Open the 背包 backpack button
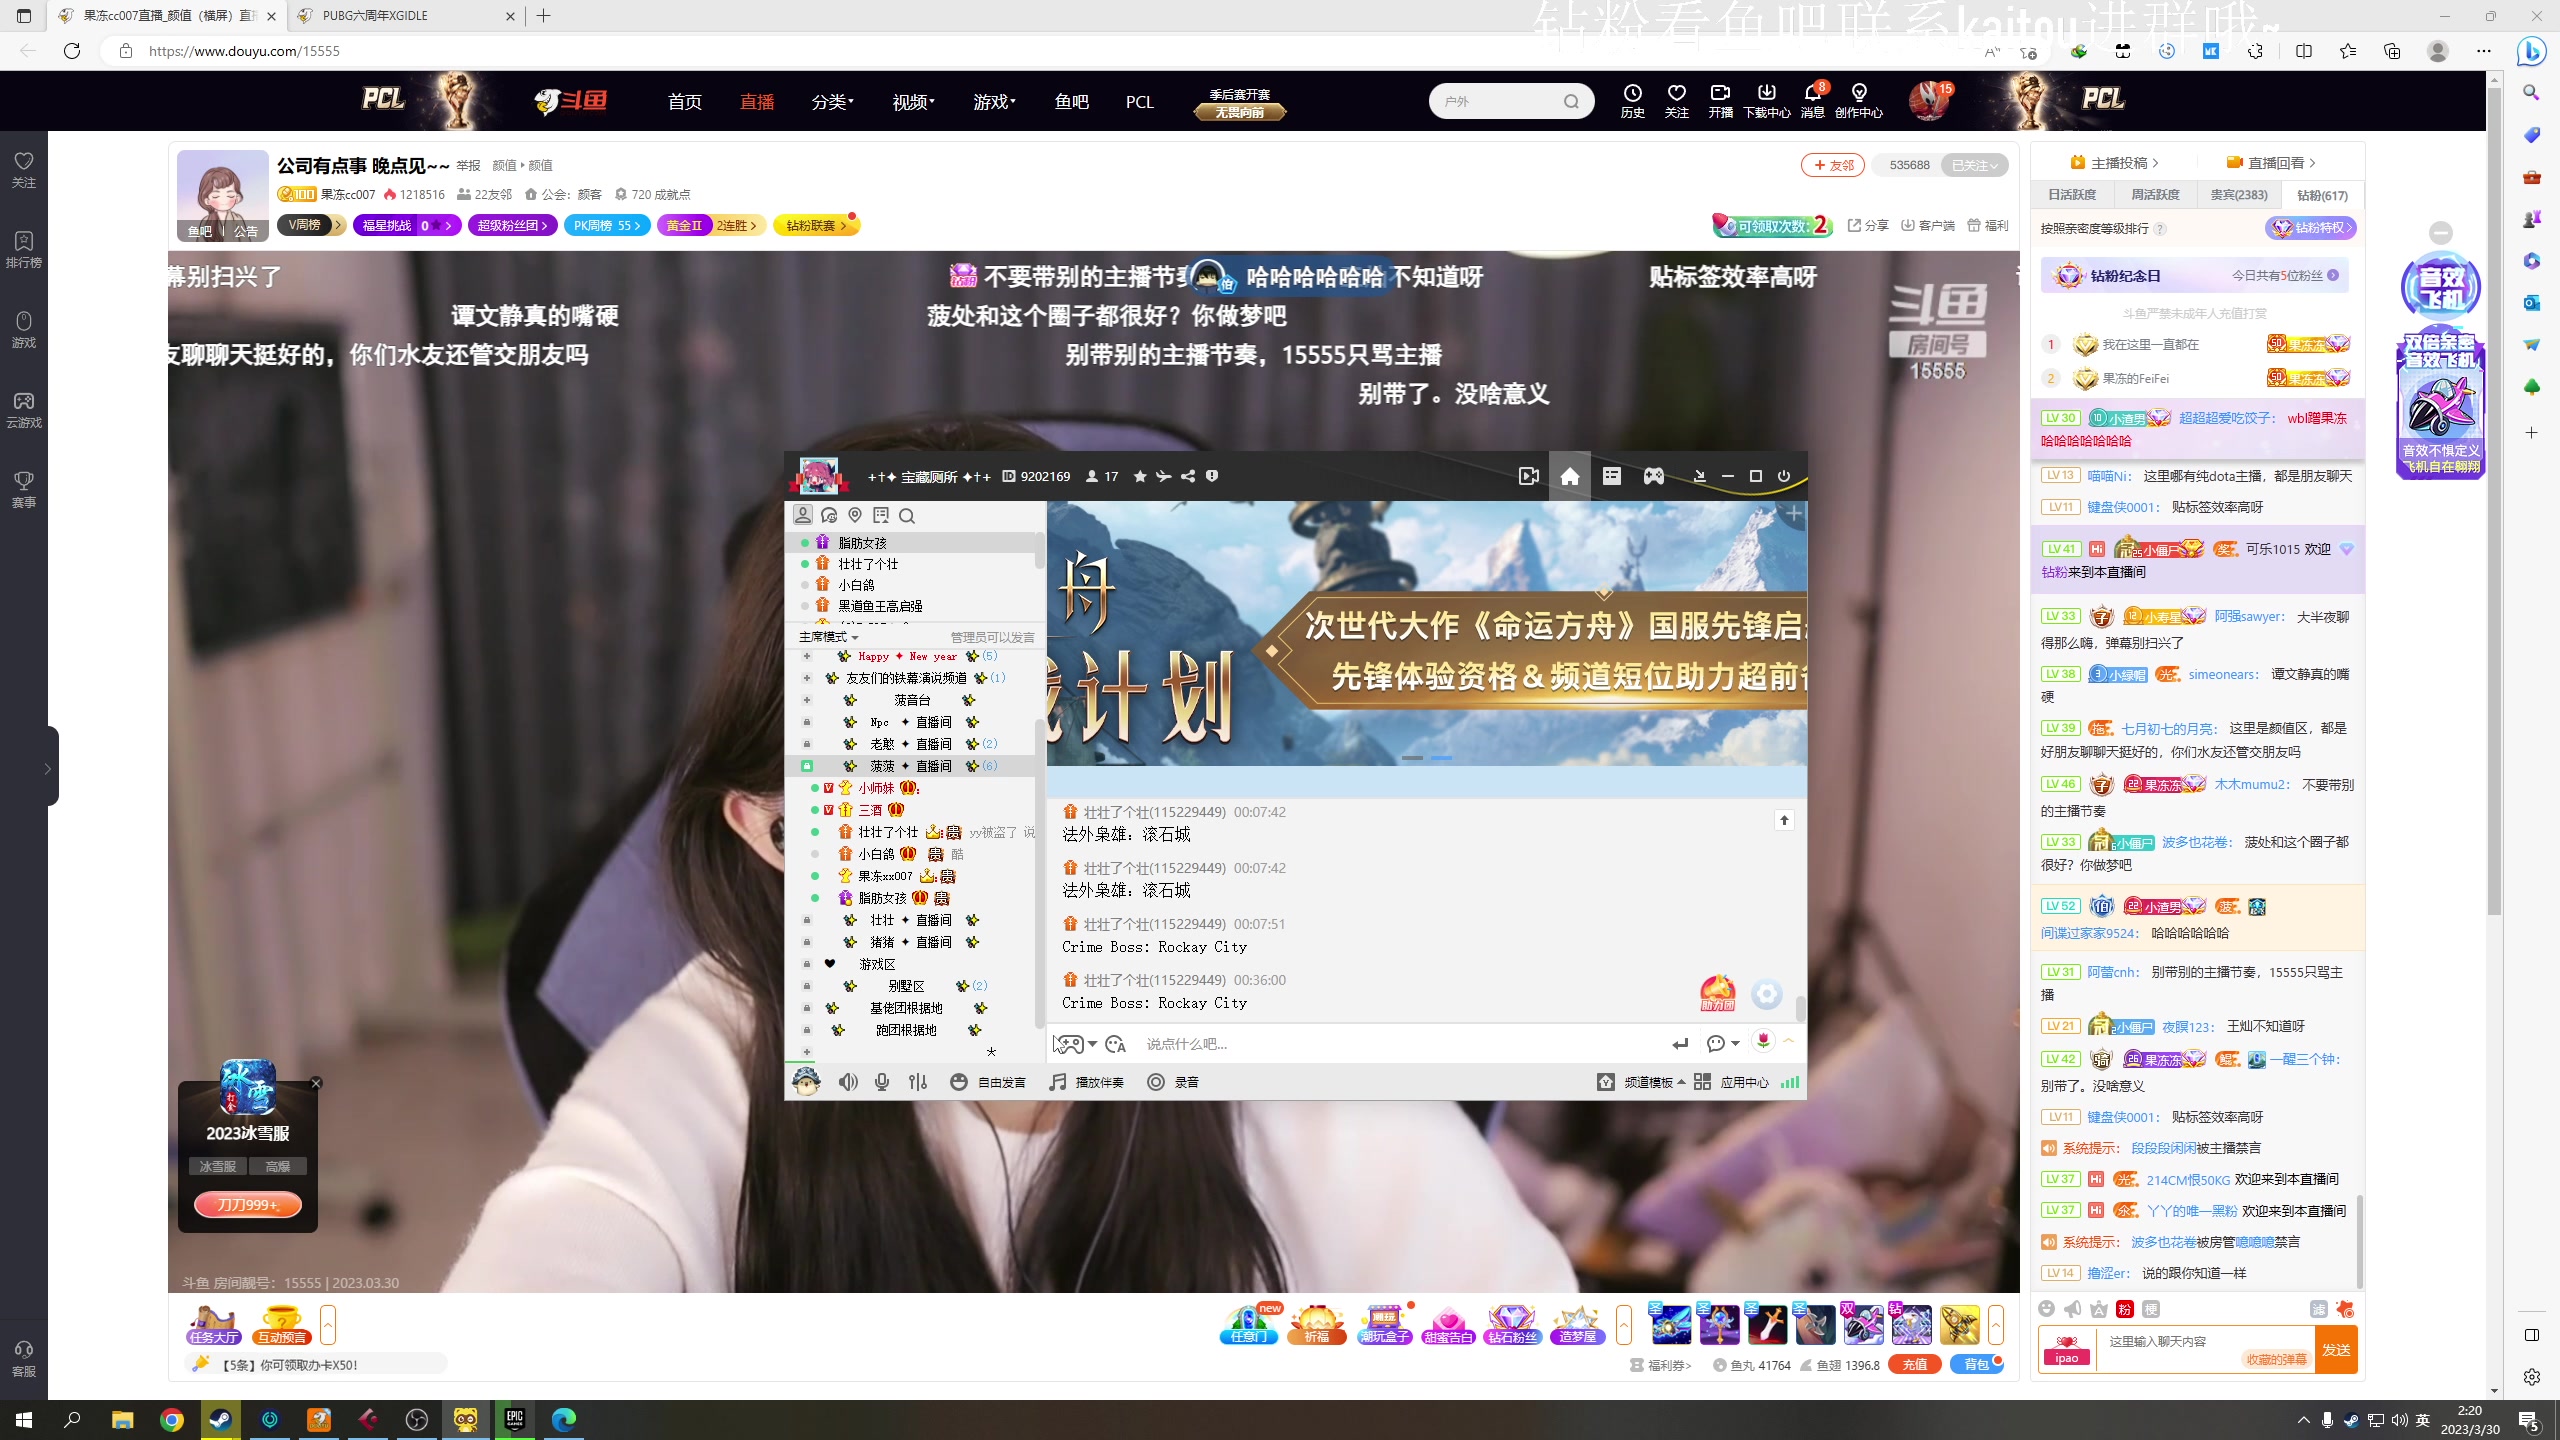The width and height of the screenshot is (2560, 1440). (1977, 1364)
